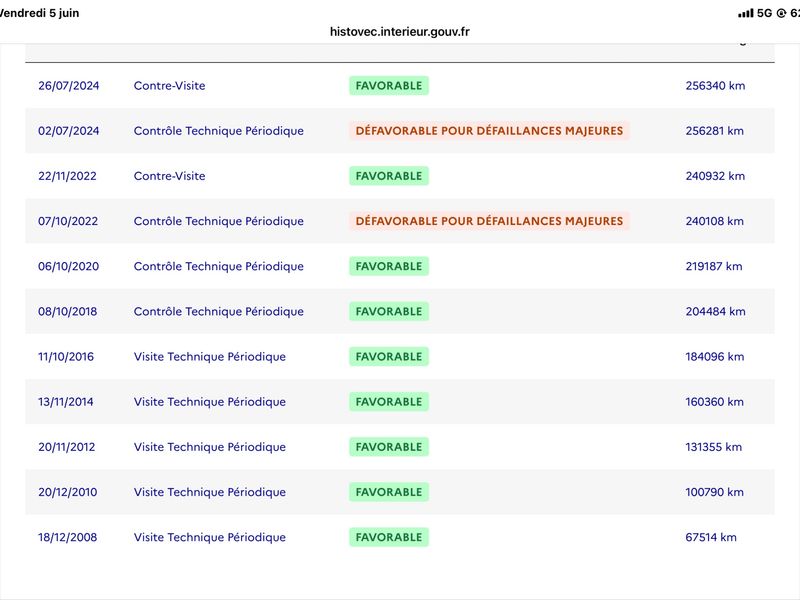Viewport: 800px width, 600px height.
Task: Click the 219187 km mileage value
Action: point(714,266)
